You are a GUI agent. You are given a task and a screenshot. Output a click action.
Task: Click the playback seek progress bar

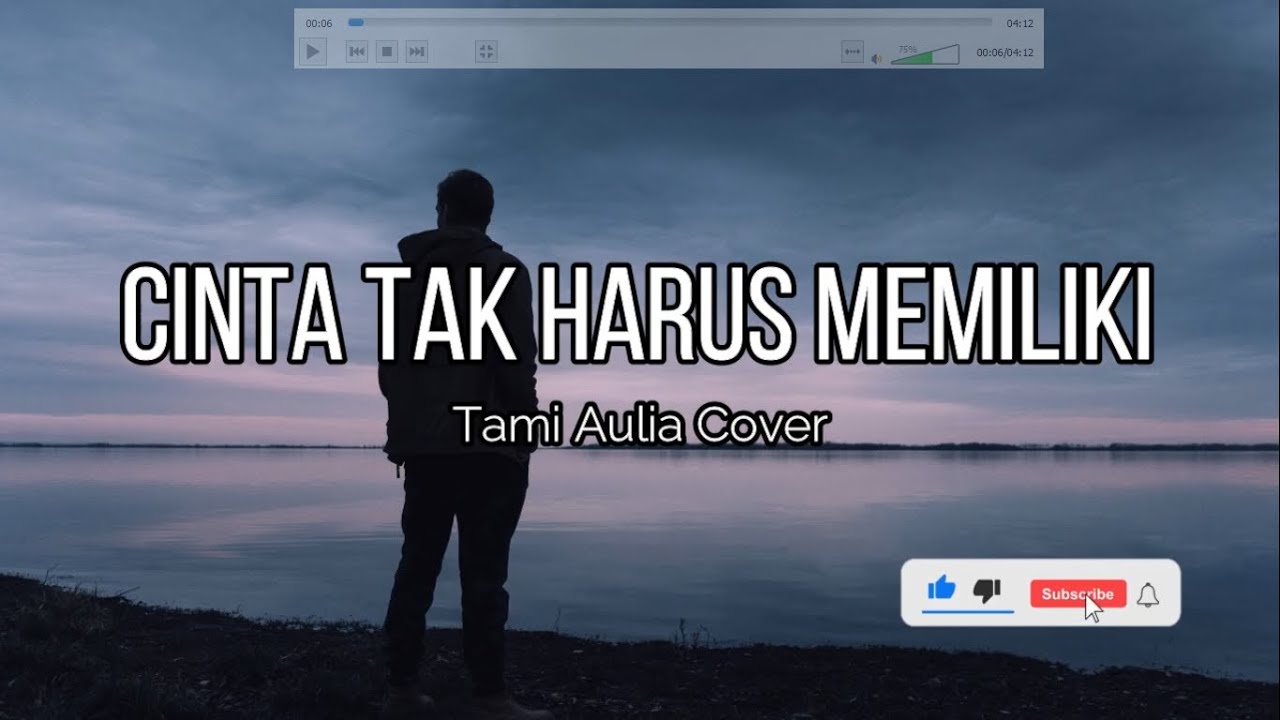point(670,22)
